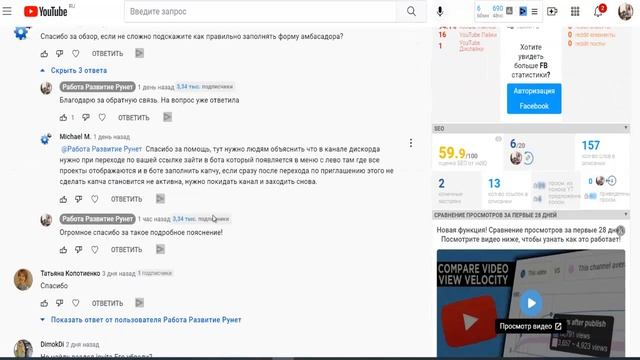Open the @Работа Развитие Рунет mention link
This screenshot has height=360, width=640.
pos(101,149)
